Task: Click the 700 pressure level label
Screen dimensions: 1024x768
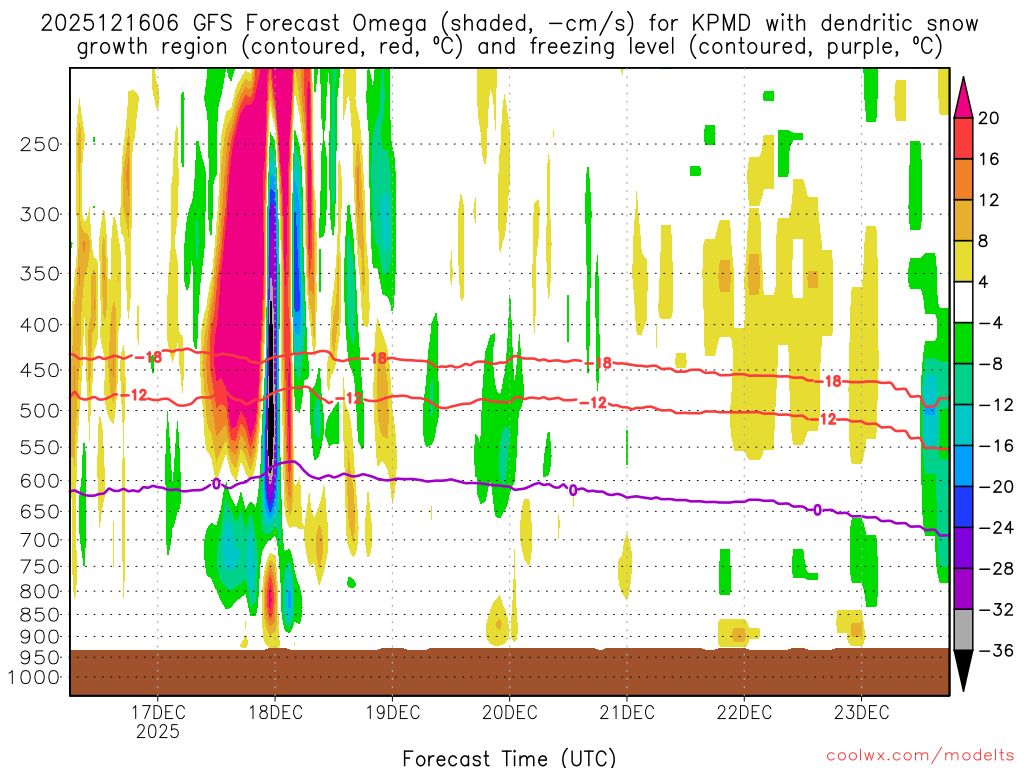Action: click(x=40, y=540)
